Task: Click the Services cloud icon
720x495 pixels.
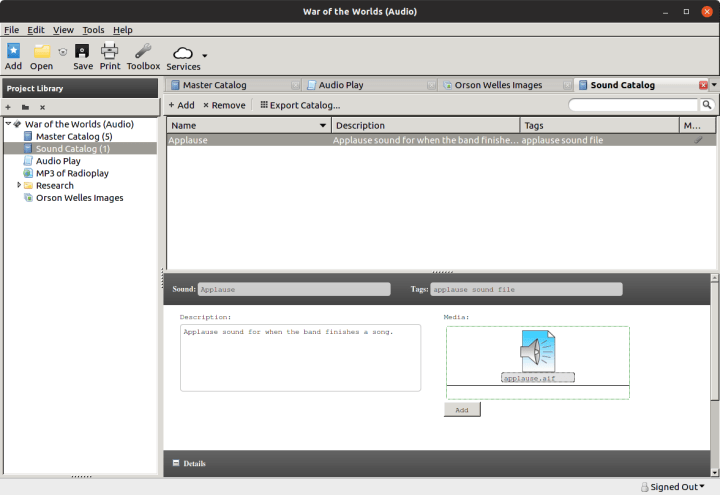Action: 183,58
